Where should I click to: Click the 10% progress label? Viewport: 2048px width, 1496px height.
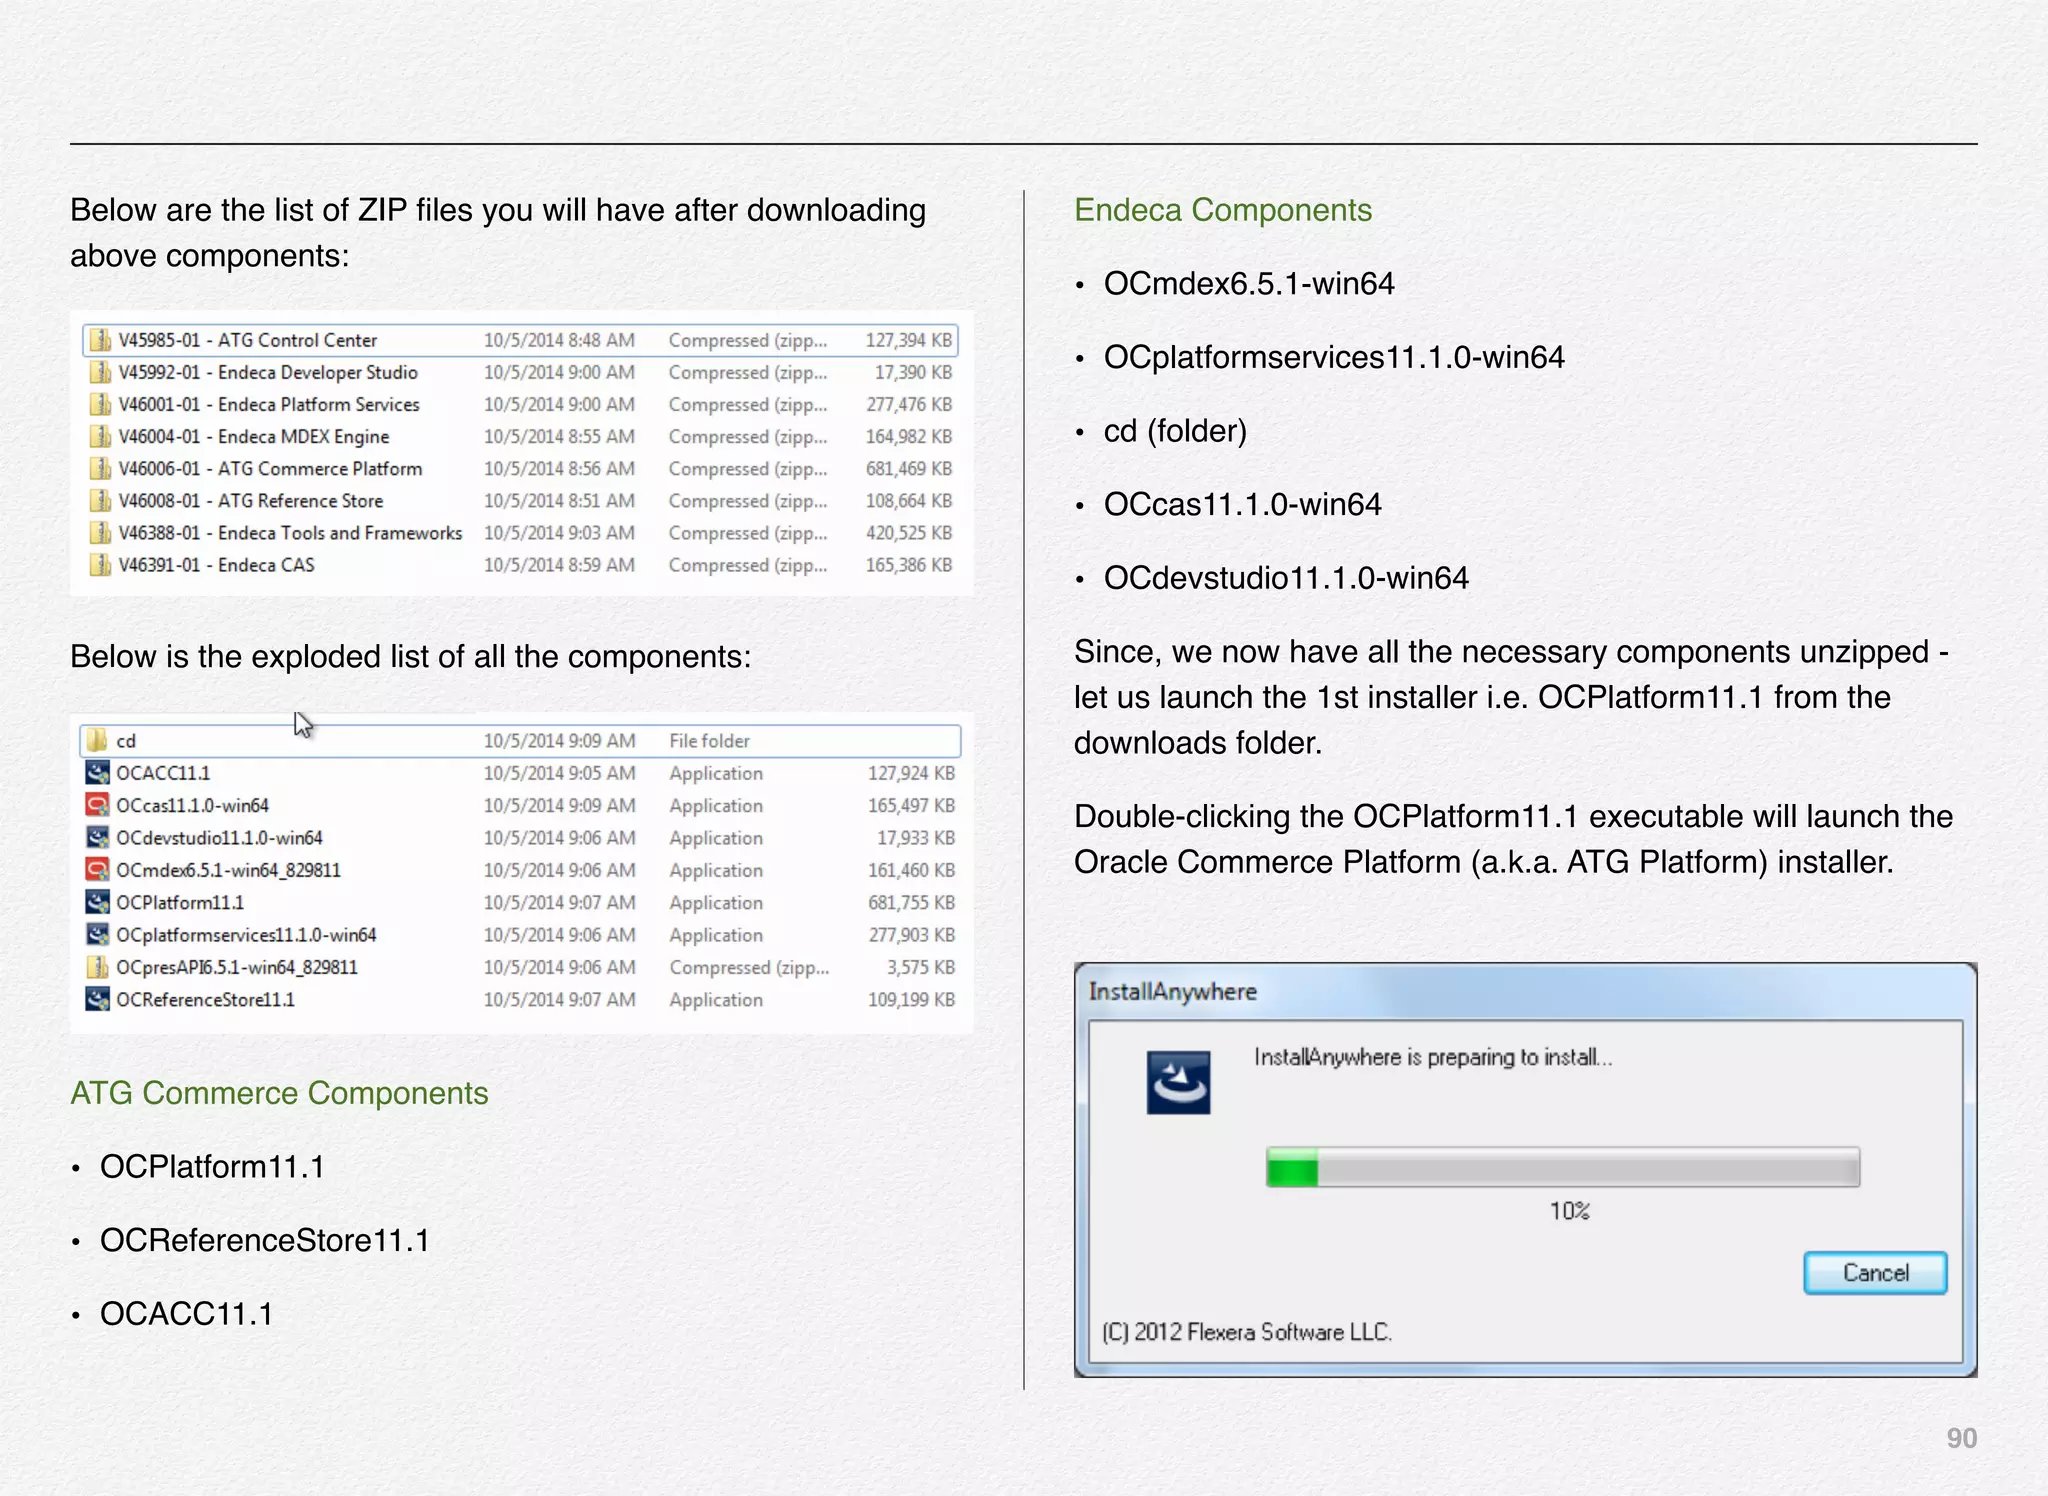[x=1569, y=1211]
